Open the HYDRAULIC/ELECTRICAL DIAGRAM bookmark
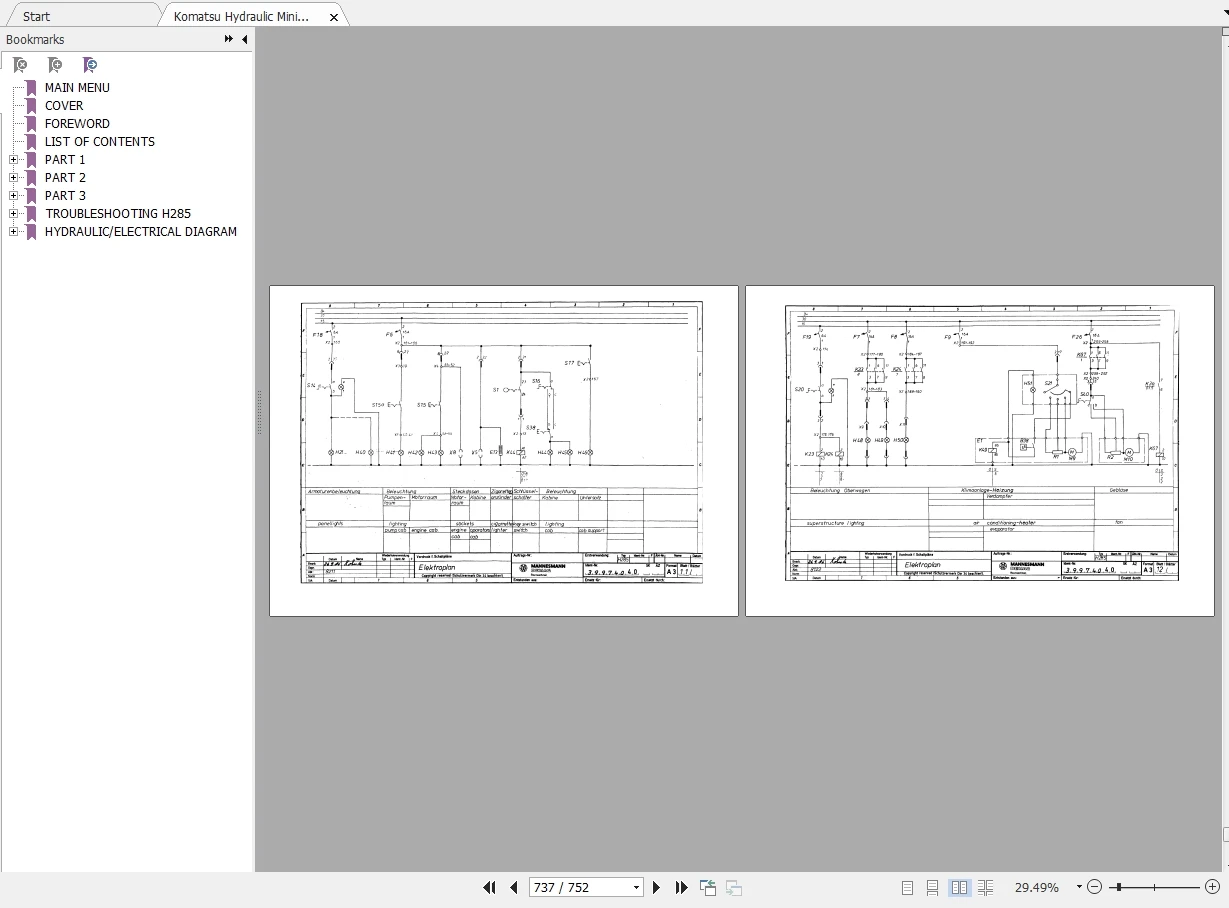 pyautogui.click(x=141, y=232)
